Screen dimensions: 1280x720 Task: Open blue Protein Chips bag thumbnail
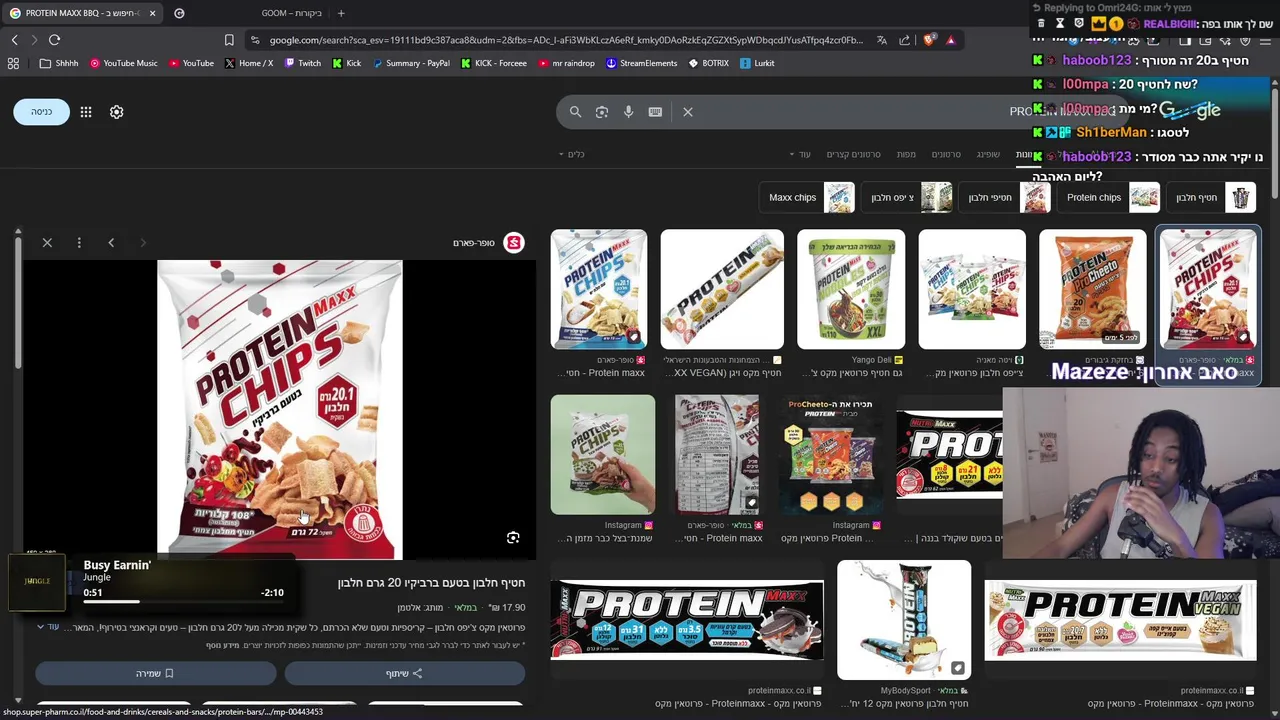point(599,290)
